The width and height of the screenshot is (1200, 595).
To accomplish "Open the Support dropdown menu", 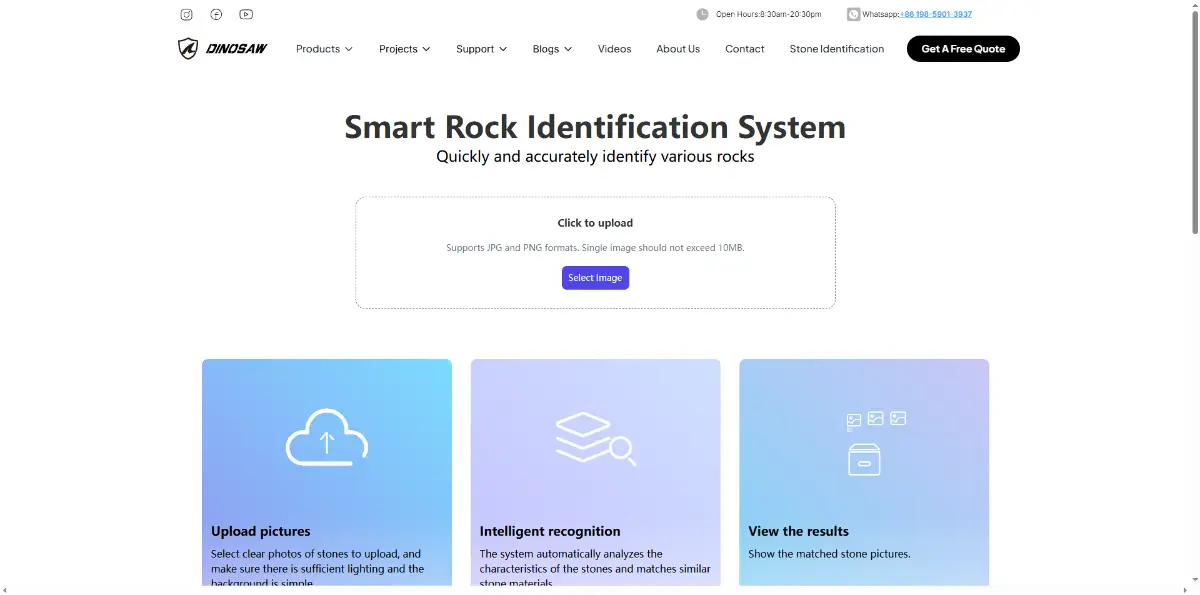I will (481, 49).
